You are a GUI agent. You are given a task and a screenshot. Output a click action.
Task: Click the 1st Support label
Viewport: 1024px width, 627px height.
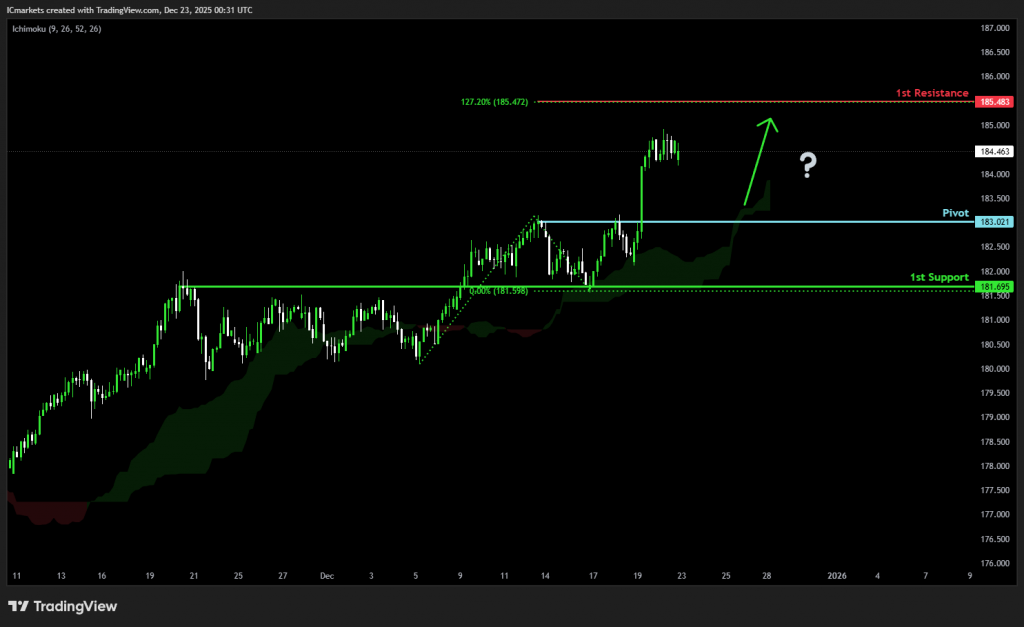(x=939, y=276)
